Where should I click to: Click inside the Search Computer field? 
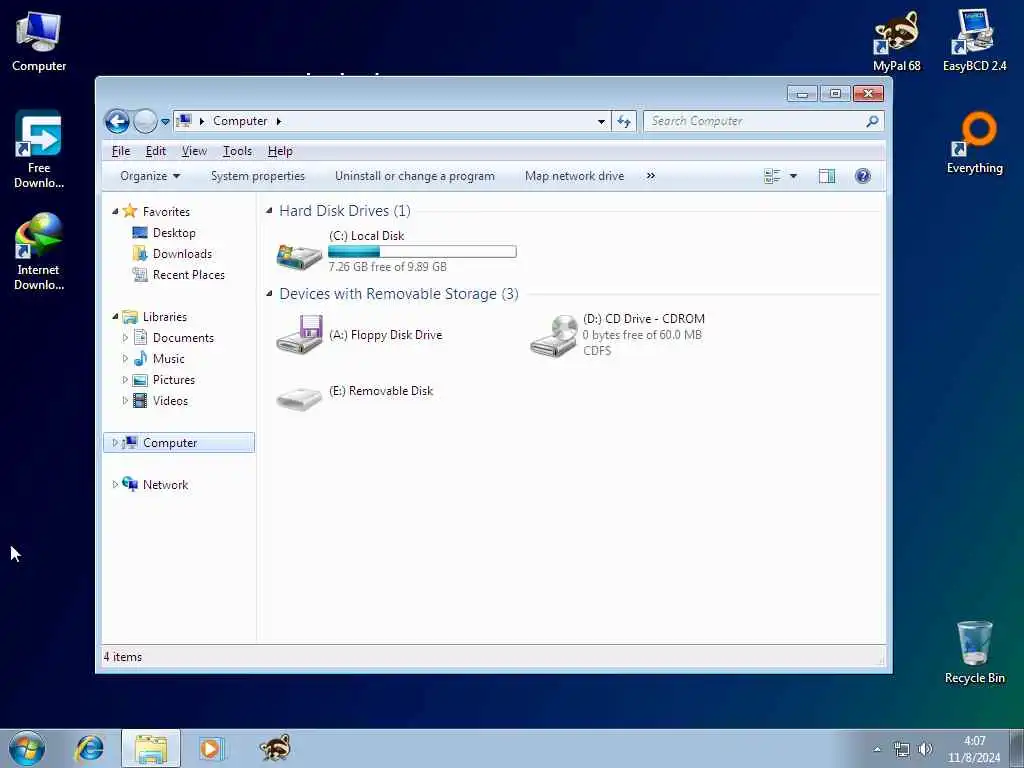coord(754,121)
